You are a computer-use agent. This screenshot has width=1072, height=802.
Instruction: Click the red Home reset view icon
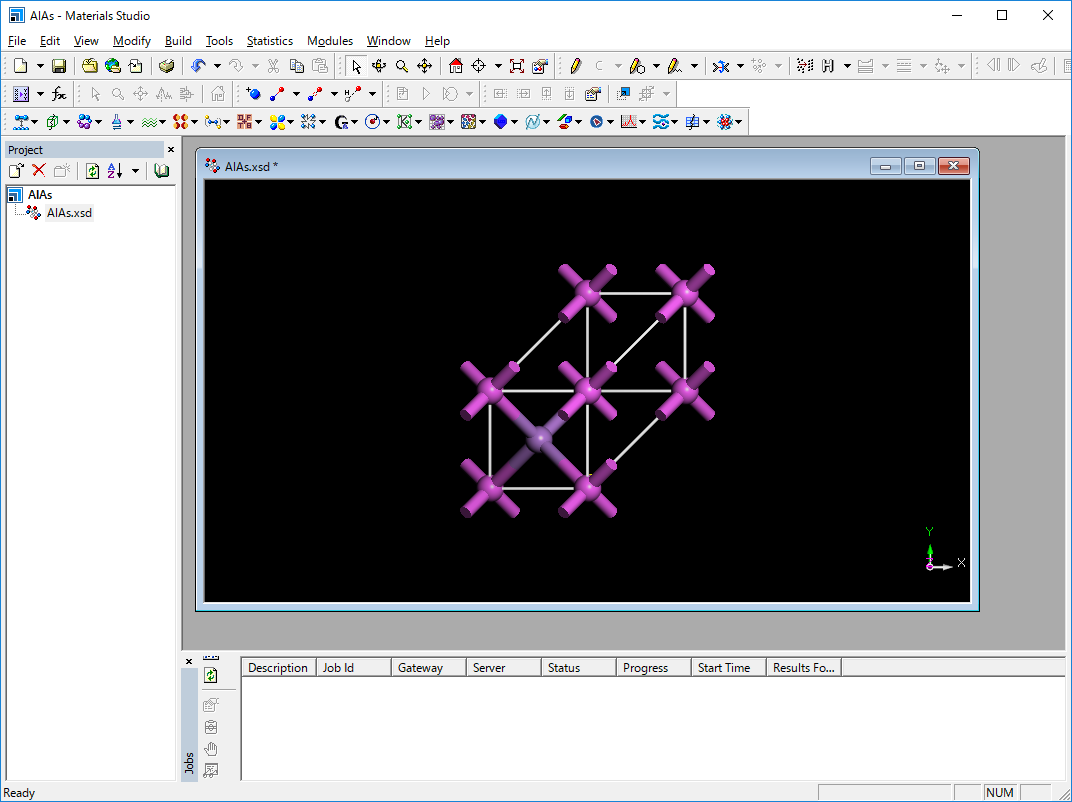(x=456, y=66)
